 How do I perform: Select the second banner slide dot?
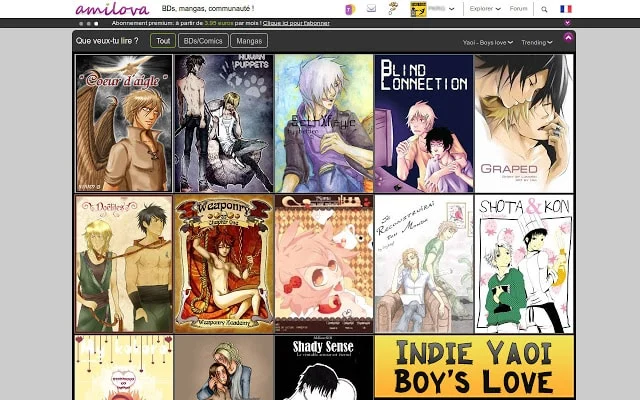(89, 24)
